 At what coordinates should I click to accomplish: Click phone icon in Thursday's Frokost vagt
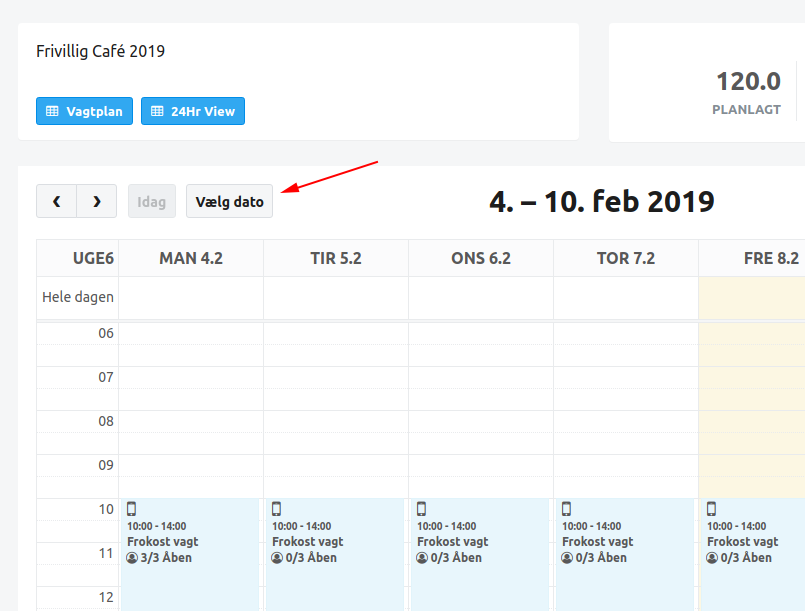566,509
